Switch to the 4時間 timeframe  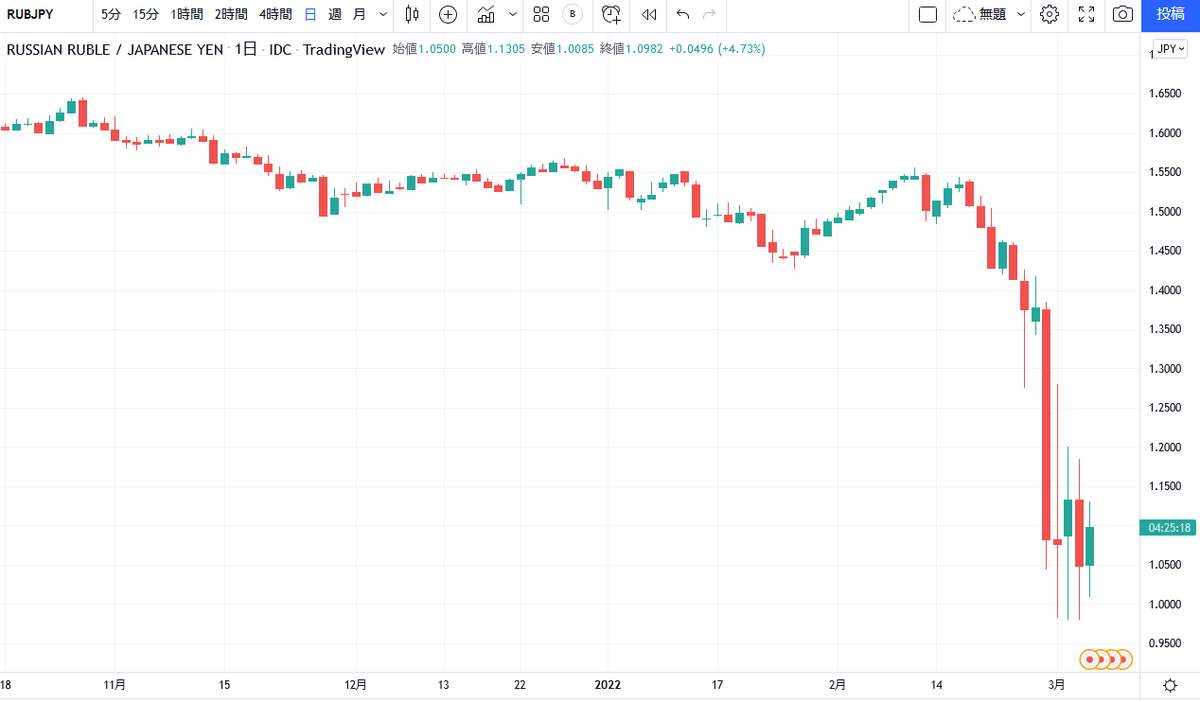275,14
